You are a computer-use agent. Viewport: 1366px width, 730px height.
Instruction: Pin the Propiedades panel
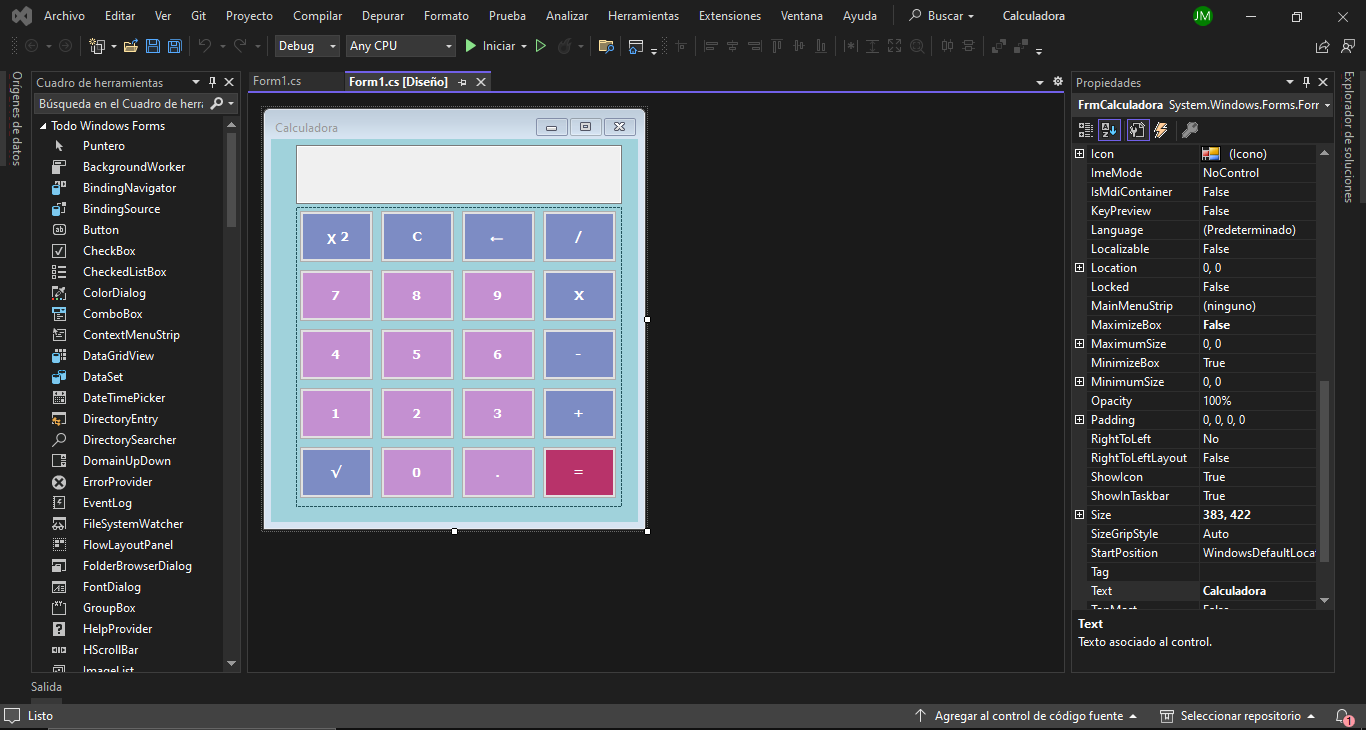tap(1306, 82)
